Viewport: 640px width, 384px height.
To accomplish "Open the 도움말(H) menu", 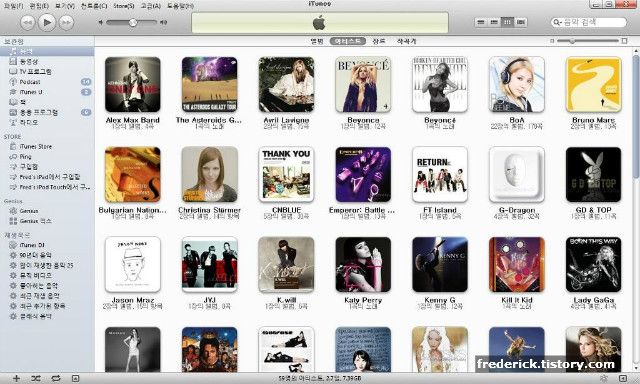I will tap(180, 6).
